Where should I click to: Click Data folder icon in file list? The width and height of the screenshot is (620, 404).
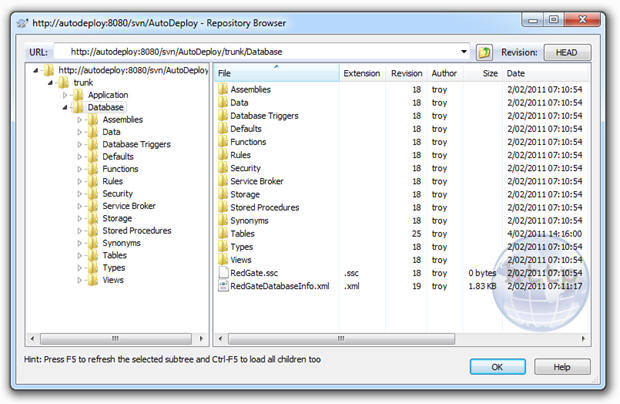tap(223, 102)
